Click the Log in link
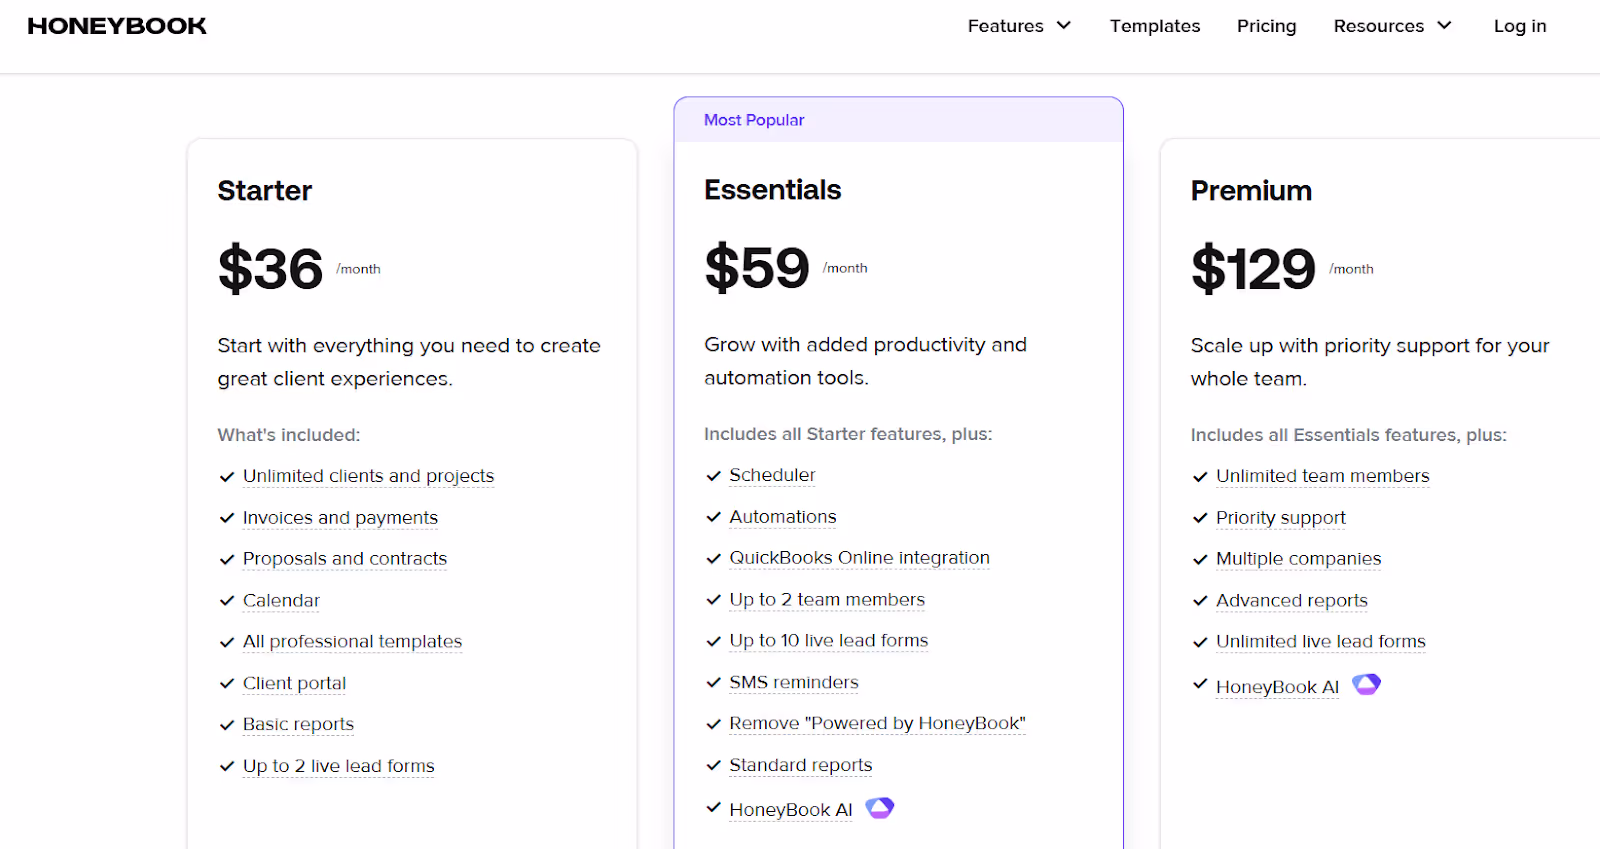Image resolution: width=1600 pixels, height=849 pixels. (x=1520, y=26)
